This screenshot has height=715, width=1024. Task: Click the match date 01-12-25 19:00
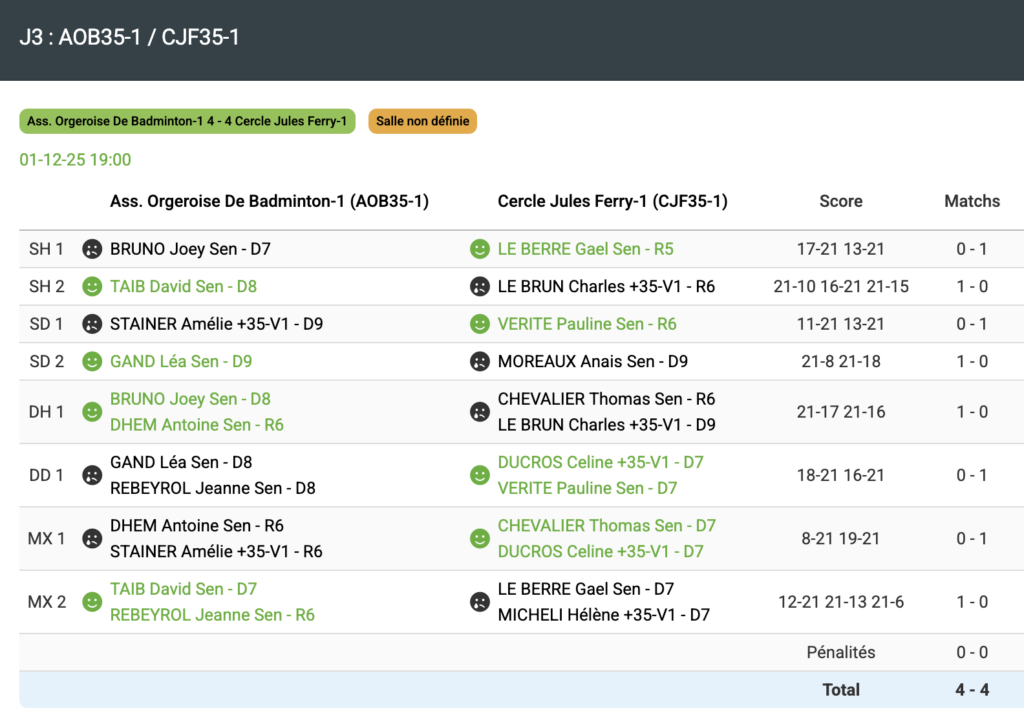click(75, 160)
